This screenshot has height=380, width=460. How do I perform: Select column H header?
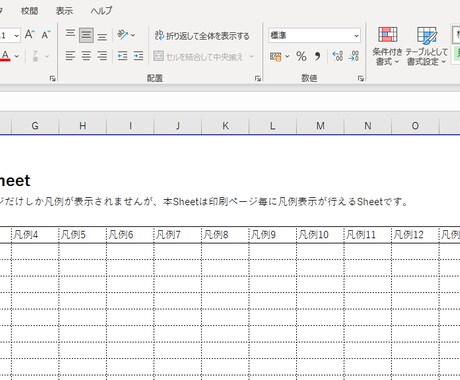83,126
